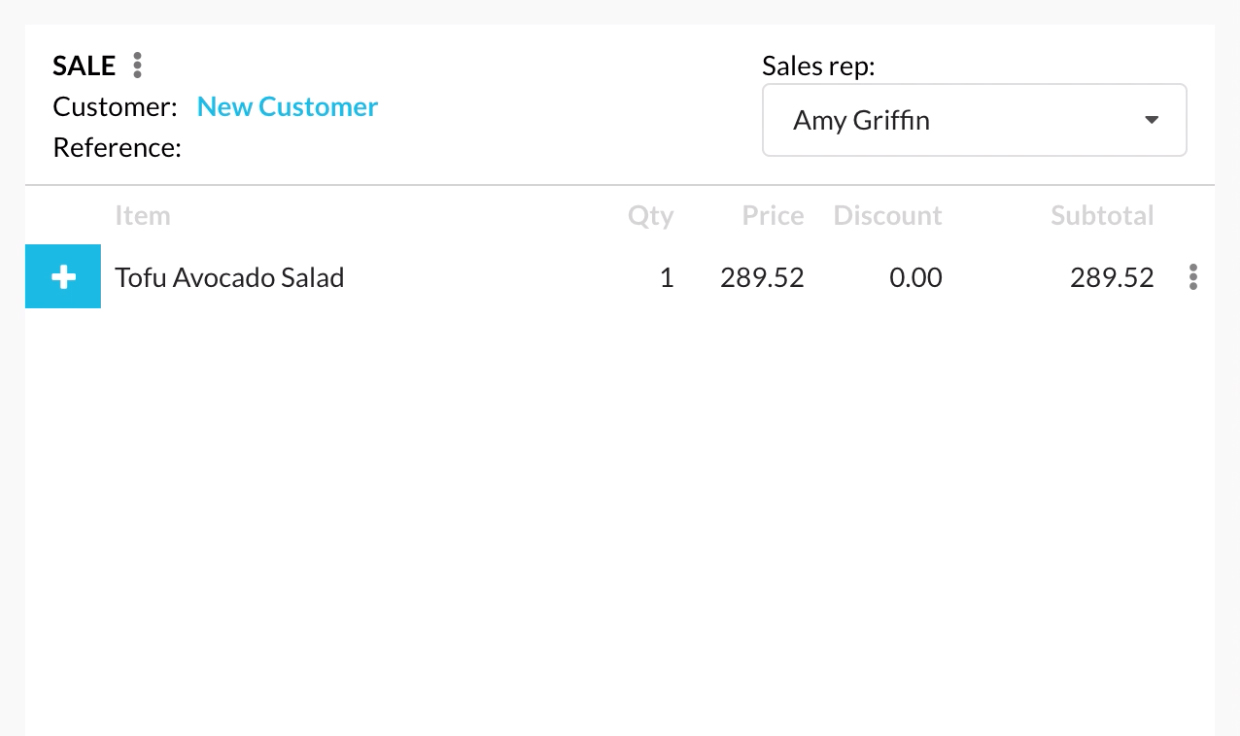Click the blue plus icon beside Tofu Avocado Salad
The image size is (1240, 736).
click(63, 277)
